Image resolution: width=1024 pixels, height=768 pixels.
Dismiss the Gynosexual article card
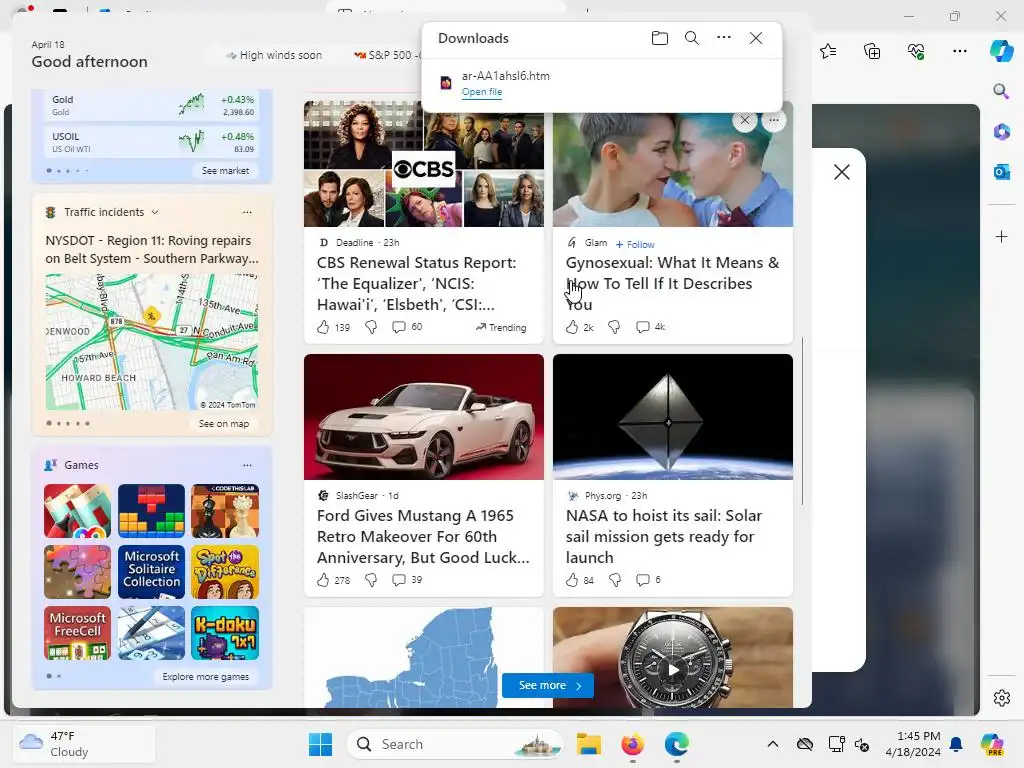pyautogui.click(x=744, y=120)
